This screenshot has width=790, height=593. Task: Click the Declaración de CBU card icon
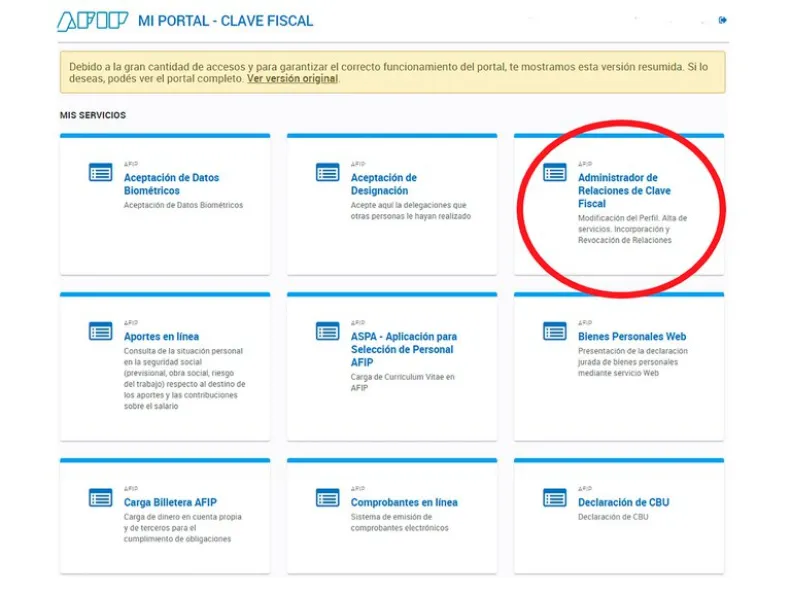click(x=554, y=497)
